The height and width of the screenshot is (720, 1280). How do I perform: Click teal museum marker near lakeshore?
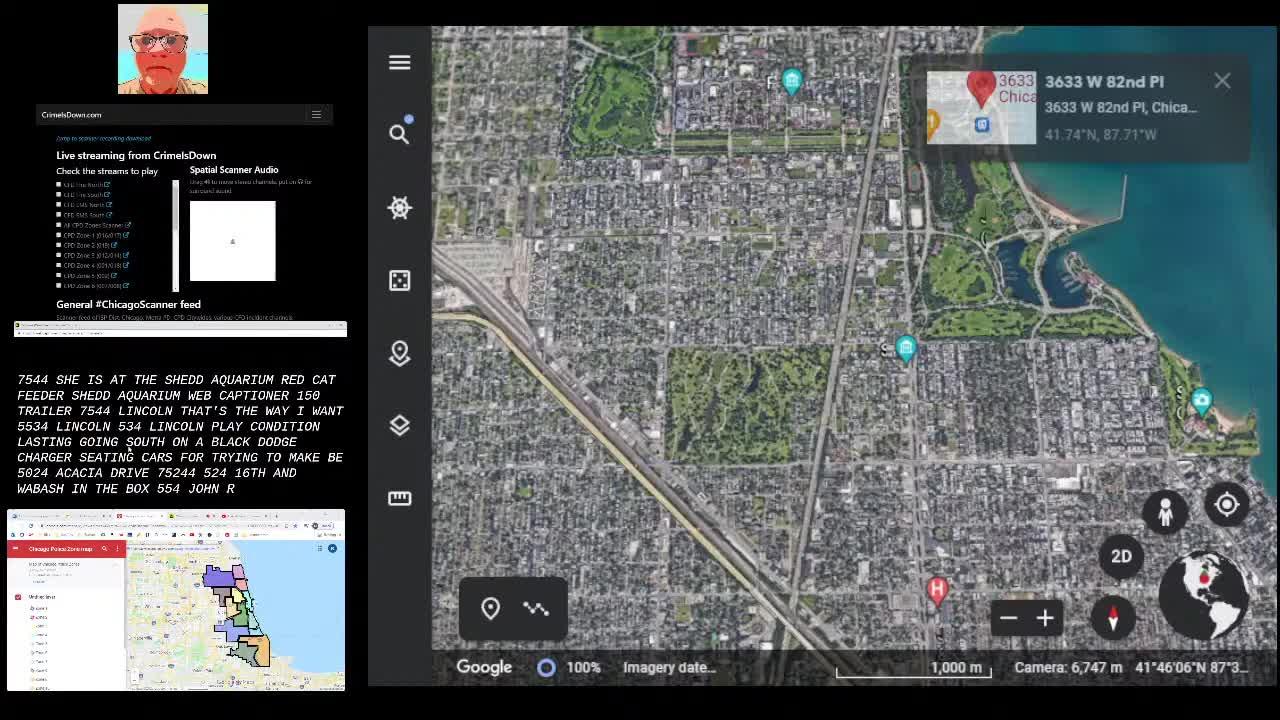coord(1201,403)
